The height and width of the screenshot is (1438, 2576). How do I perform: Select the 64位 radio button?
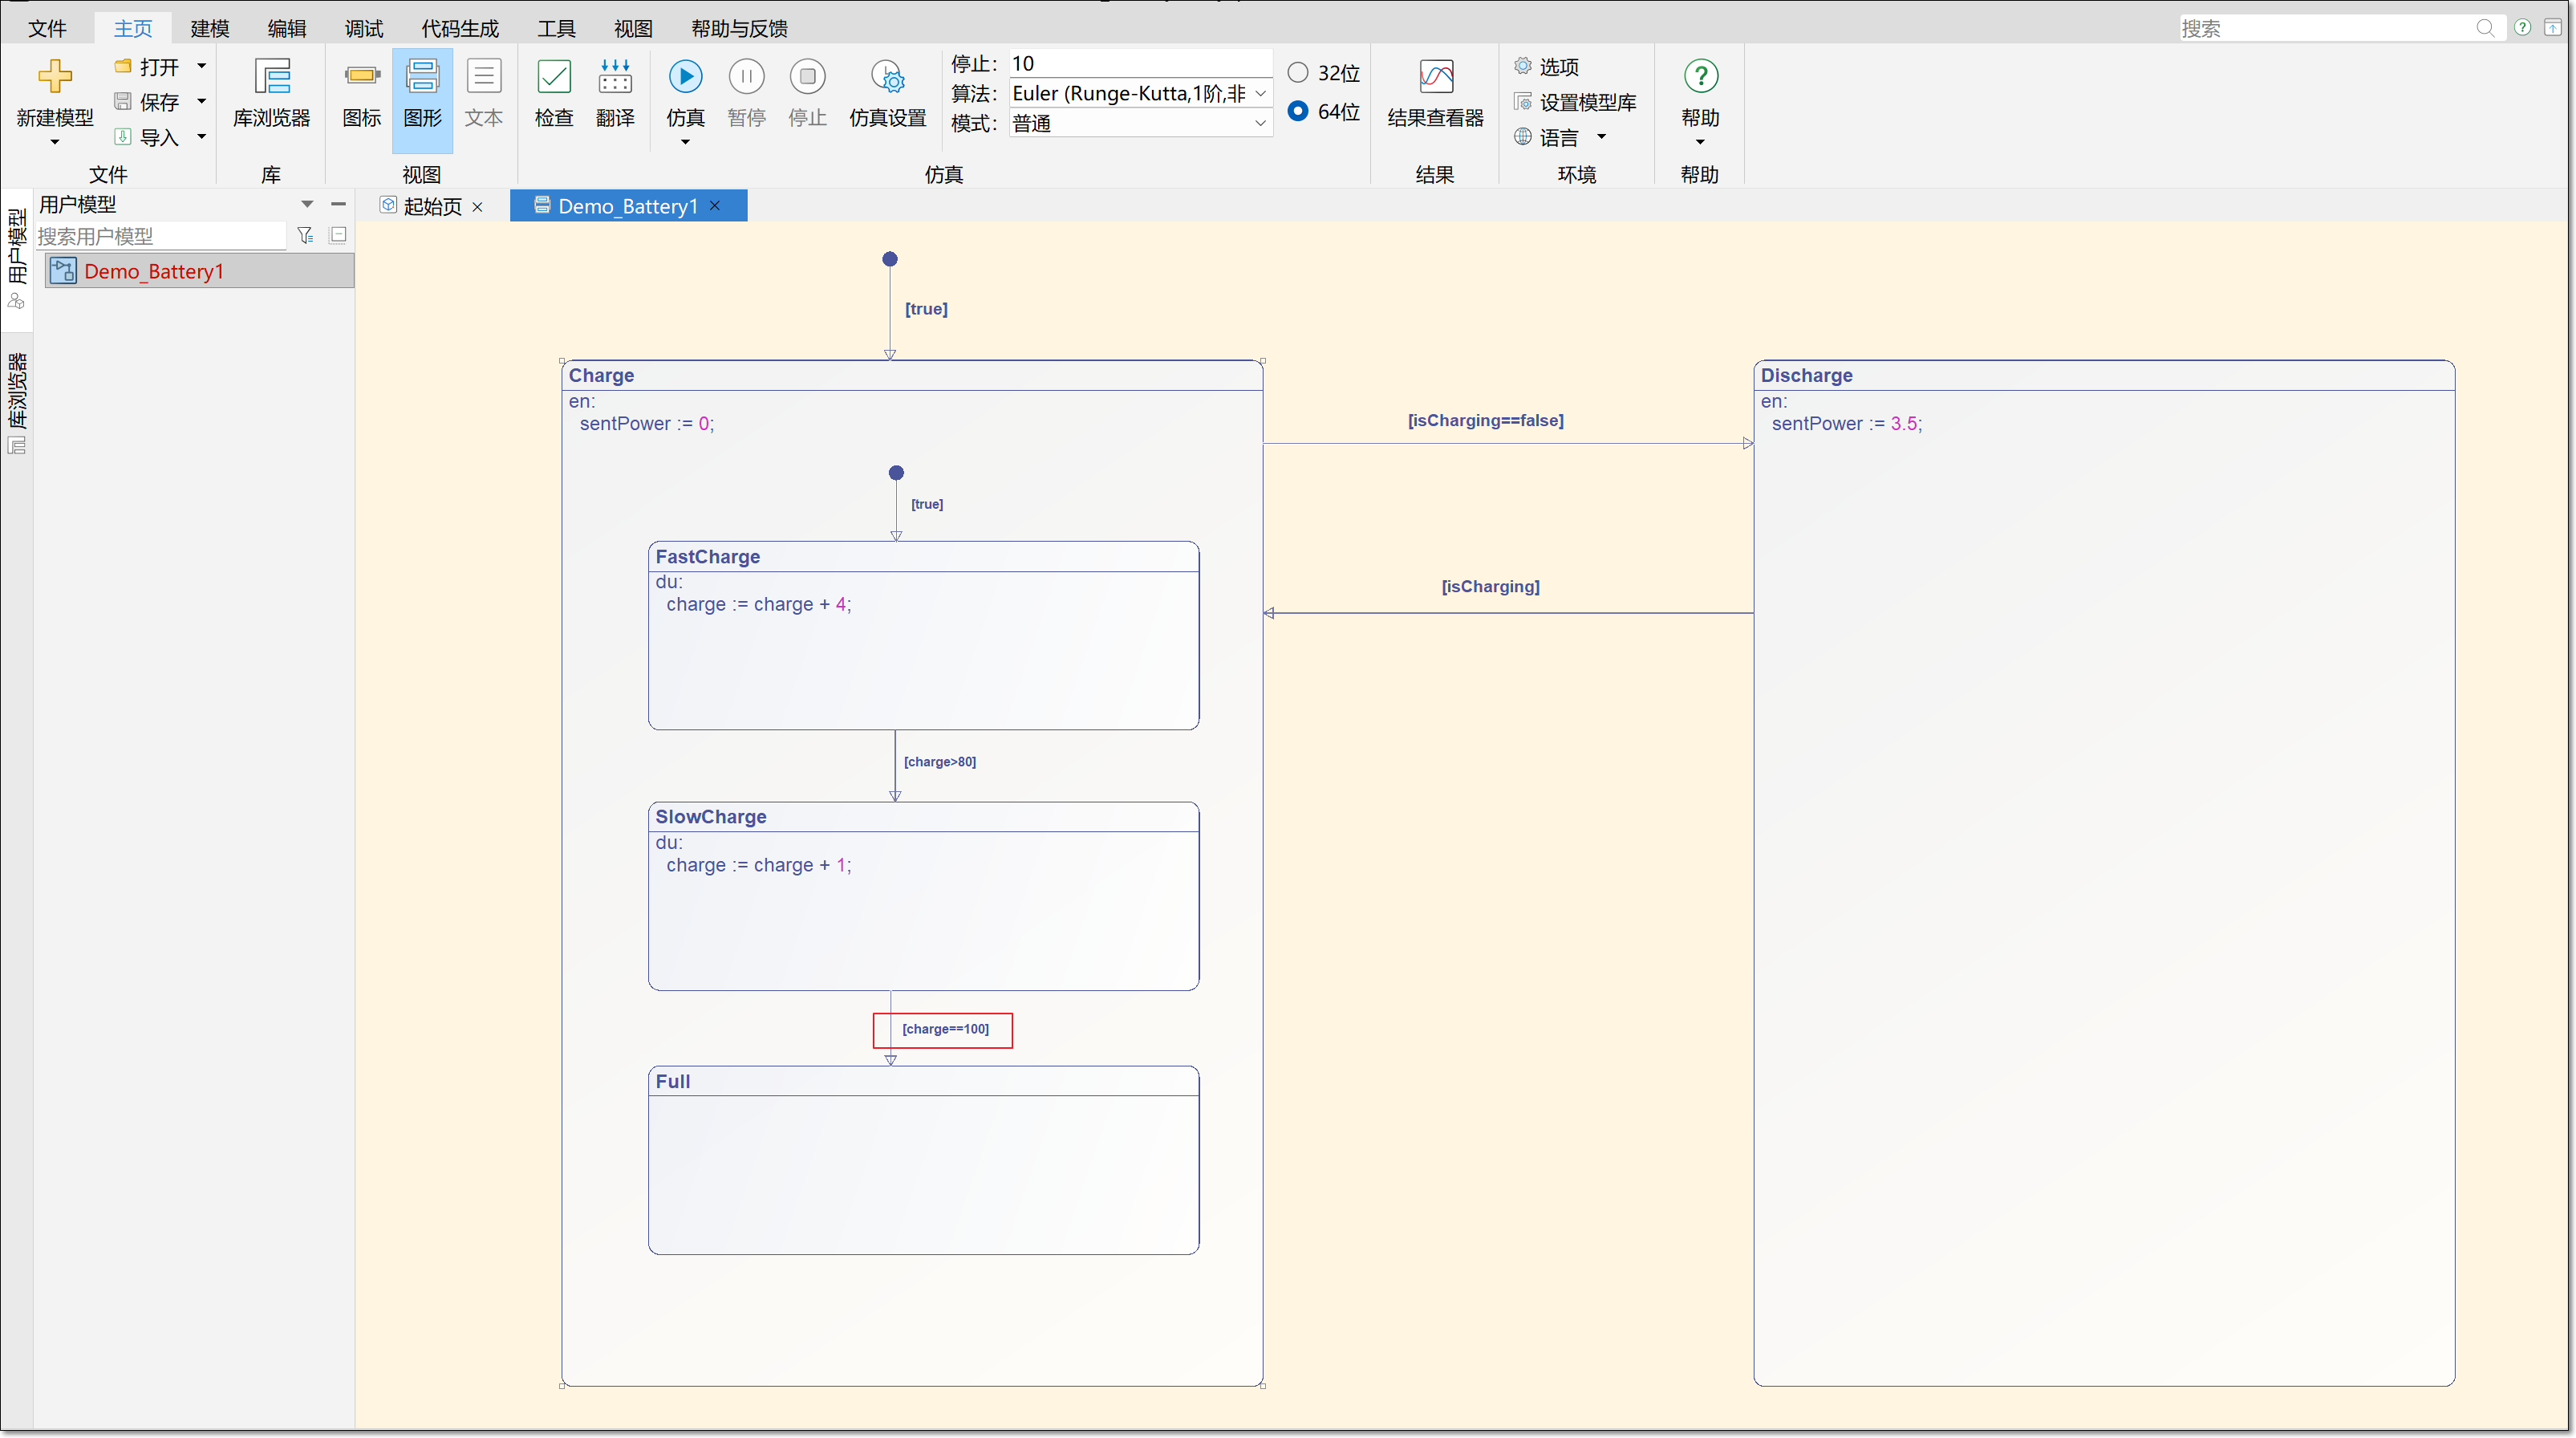coord(1297,111)
